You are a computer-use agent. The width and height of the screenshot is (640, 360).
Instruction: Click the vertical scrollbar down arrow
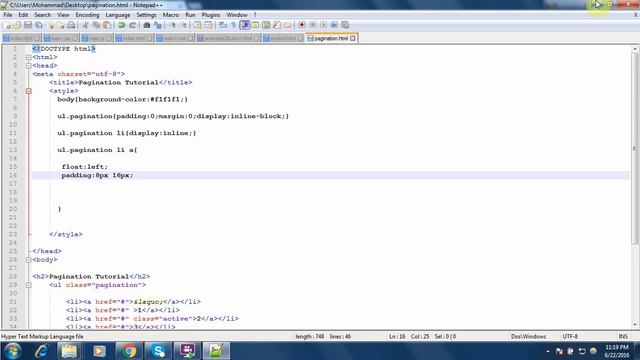[635, 325]
